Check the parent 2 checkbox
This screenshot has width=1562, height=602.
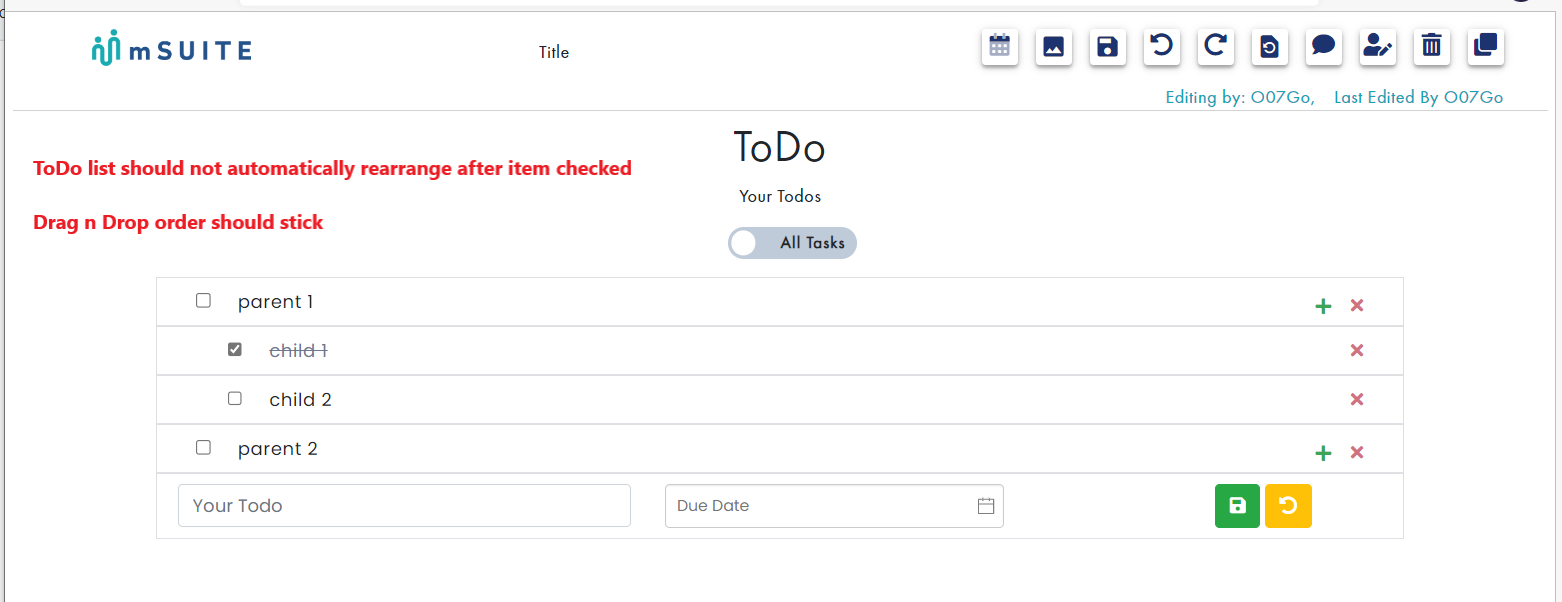(x=203, y=447)
